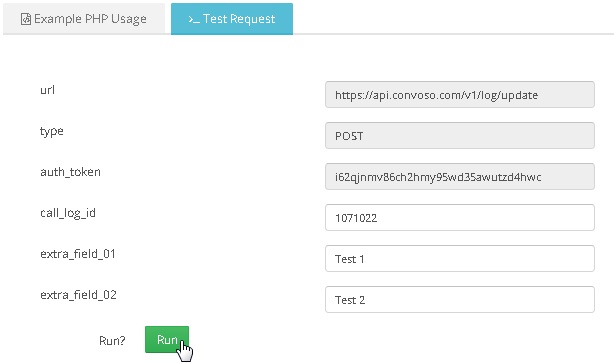Viewport: 614px width, 363px height.
Task: Click the extra_field_01 label
Action: 78,254
